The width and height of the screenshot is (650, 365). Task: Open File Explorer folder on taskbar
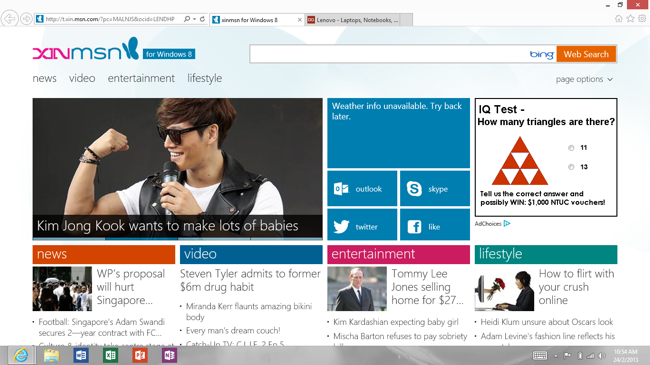coord(51,355)
